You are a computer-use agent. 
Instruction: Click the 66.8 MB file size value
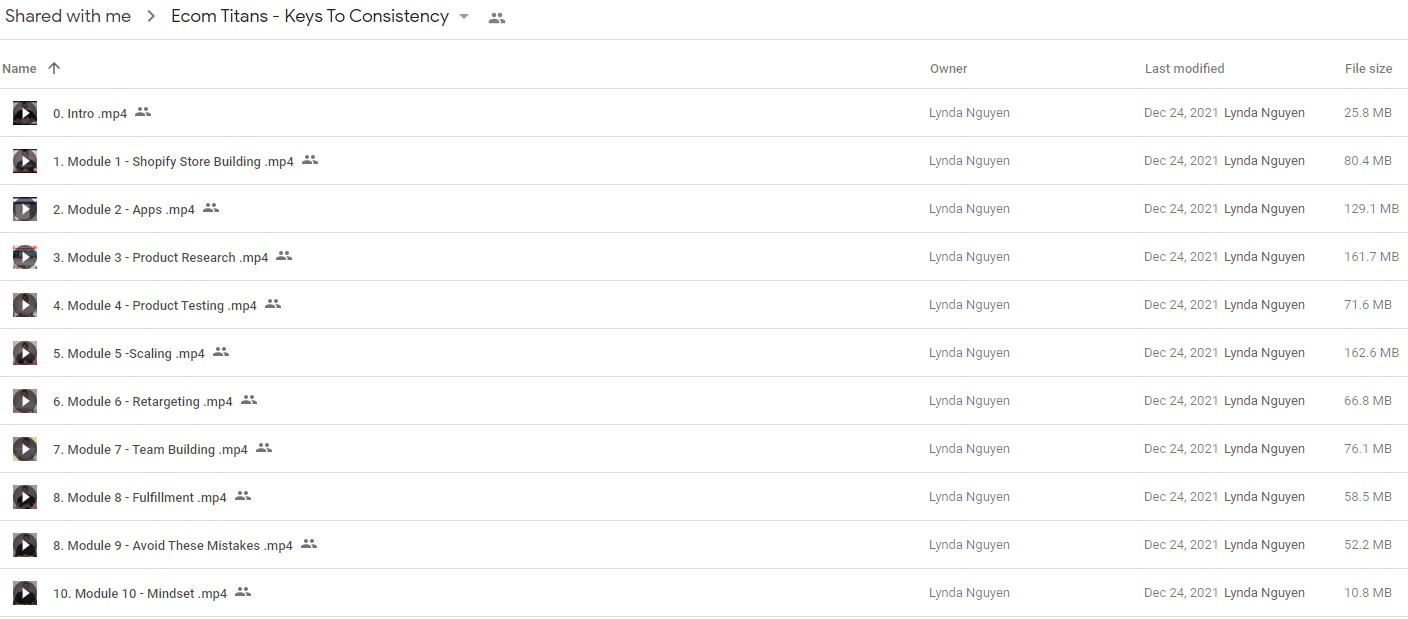pos(1368,401)
